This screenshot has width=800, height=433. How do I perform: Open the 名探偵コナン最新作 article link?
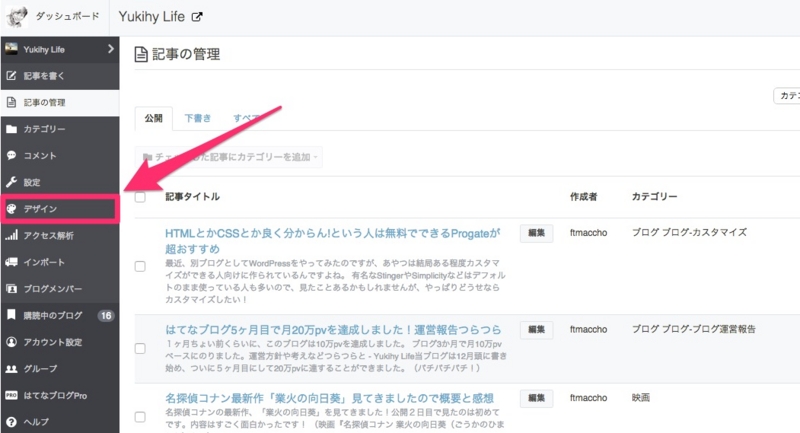click(x=330, y=398)
